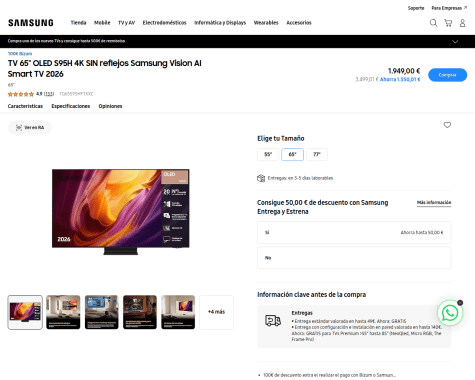The height and width of the screenshot is (380, 475).
Task: Dismiss the WhatsApp chat widget
Action: pos(460,303)
